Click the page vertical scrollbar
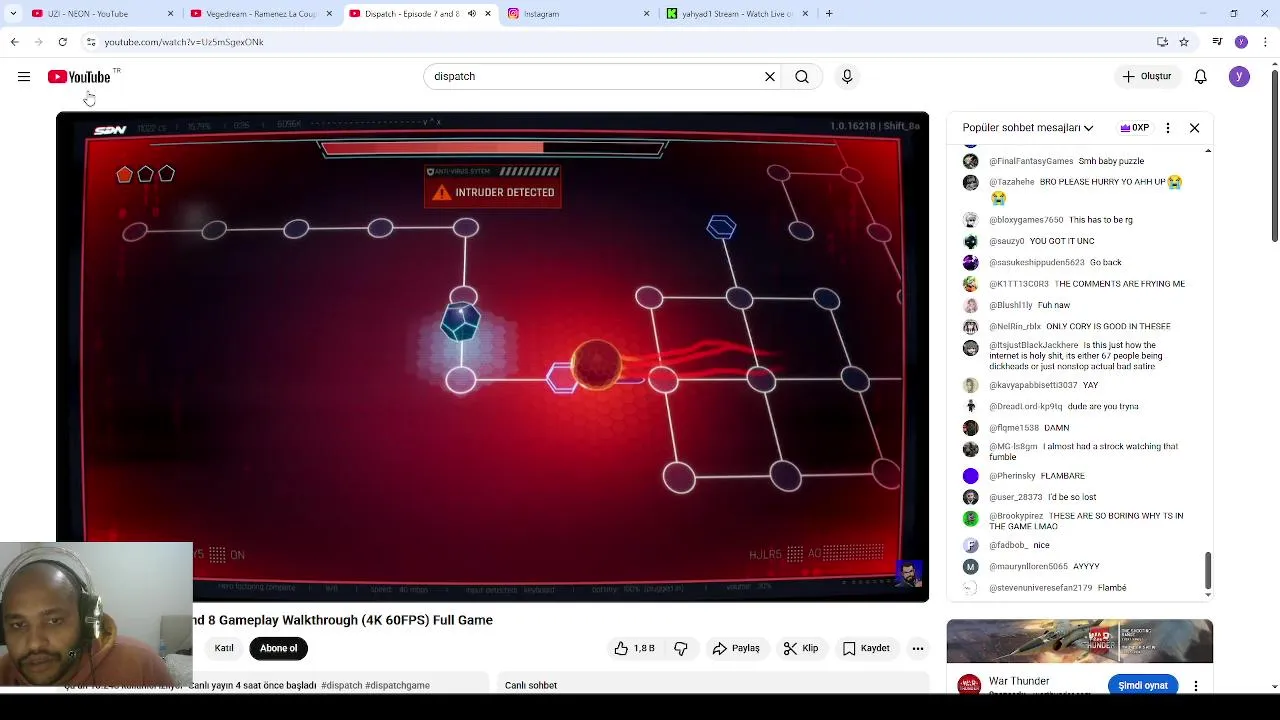The width and height of the screenshot is (1280, 720). coord(1274,155)
